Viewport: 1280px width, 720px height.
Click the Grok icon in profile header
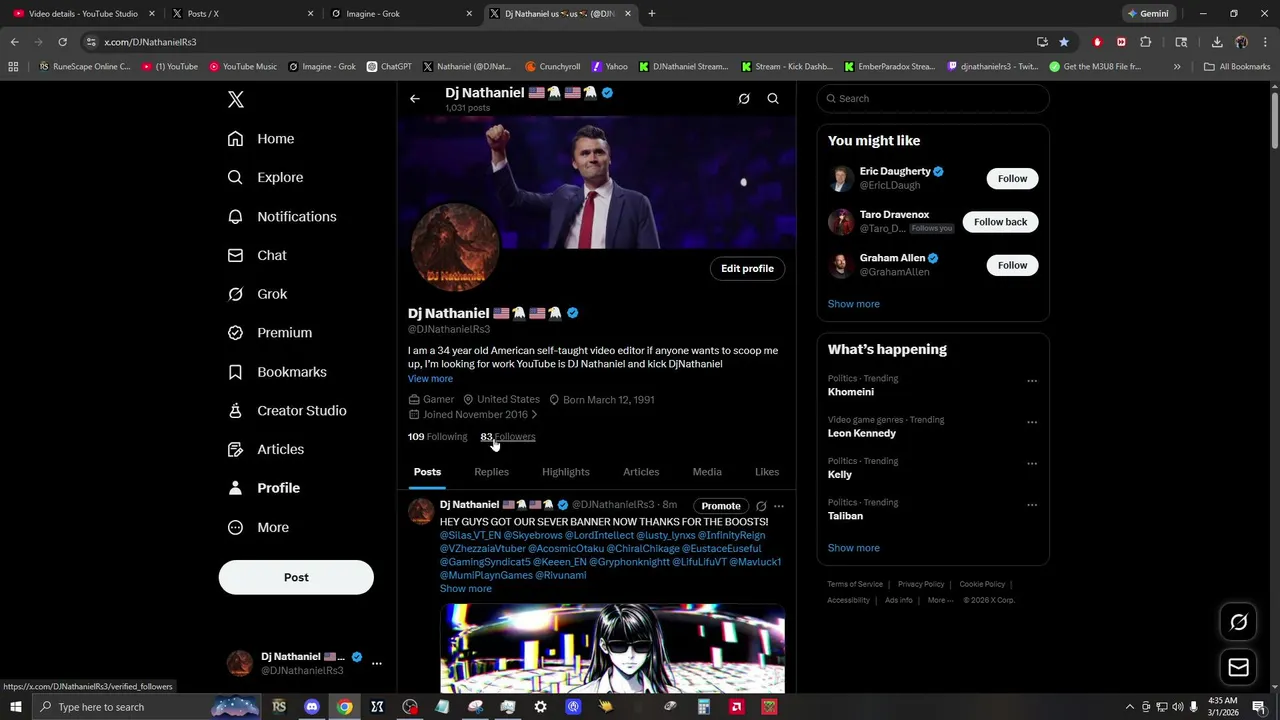tap(744, 99)
